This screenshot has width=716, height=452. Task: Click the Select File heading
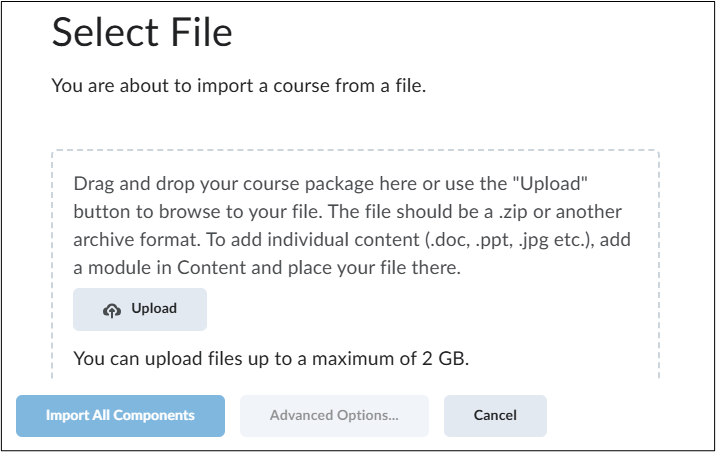pos(142,32)
